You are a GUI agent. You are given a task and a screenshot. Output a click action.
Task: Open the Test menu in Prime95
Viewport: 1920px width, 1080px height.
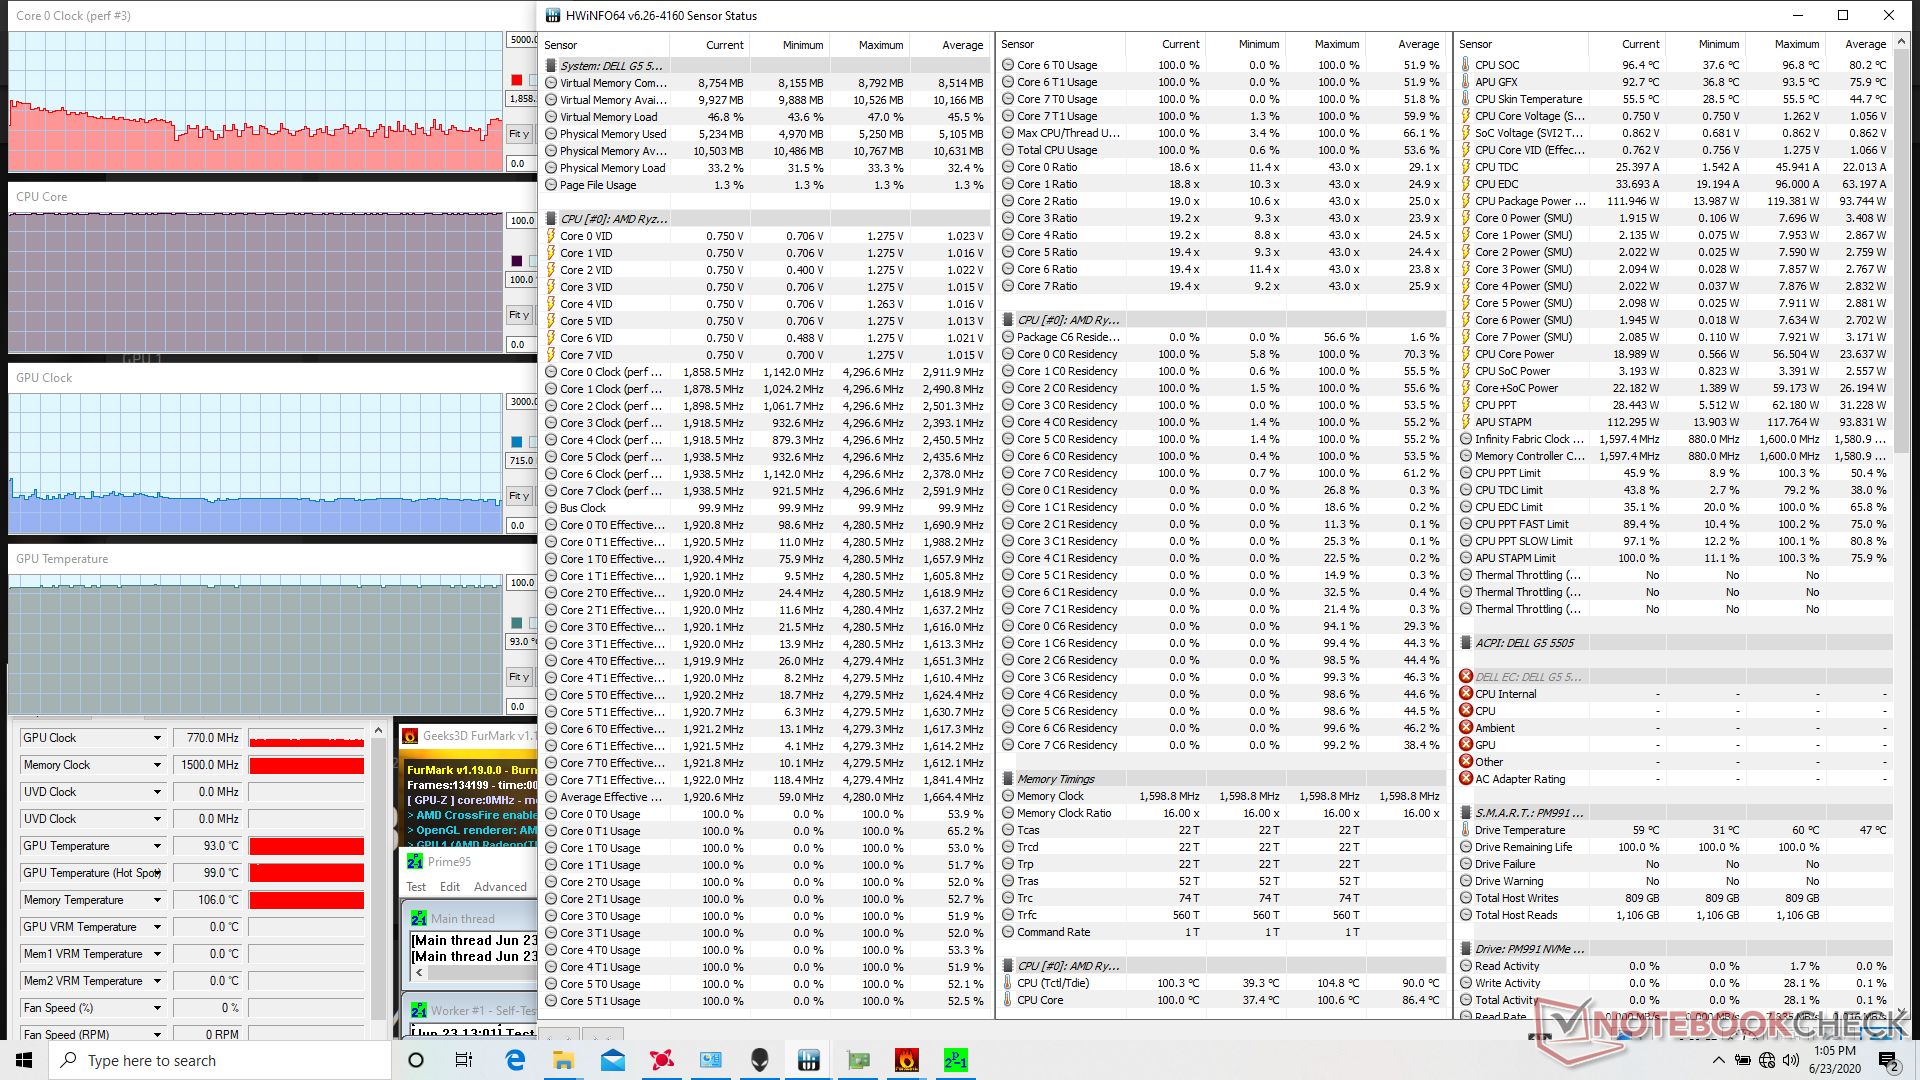coord(416,887)
